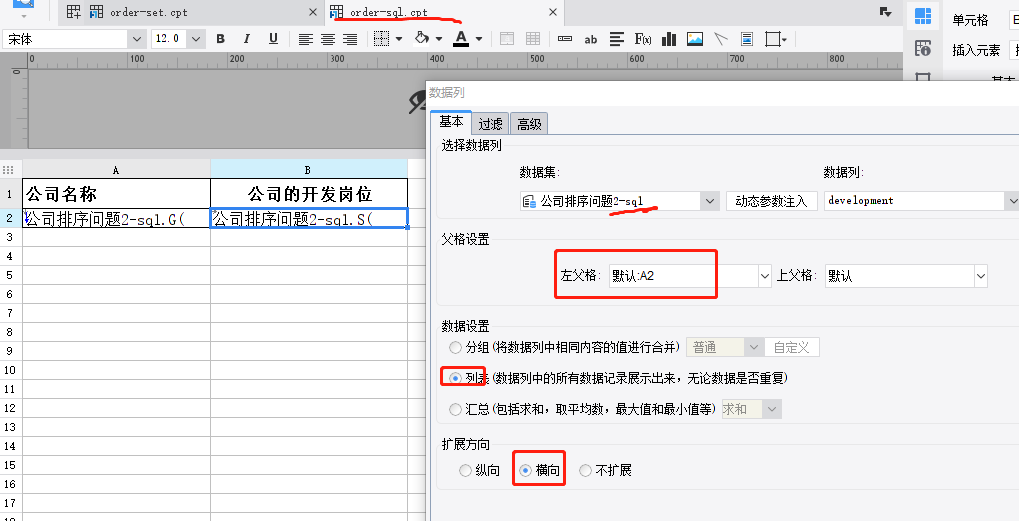
Task: Select cell B2 with 公司排序问题2-sql.S(
Action: tap(309, 218)
